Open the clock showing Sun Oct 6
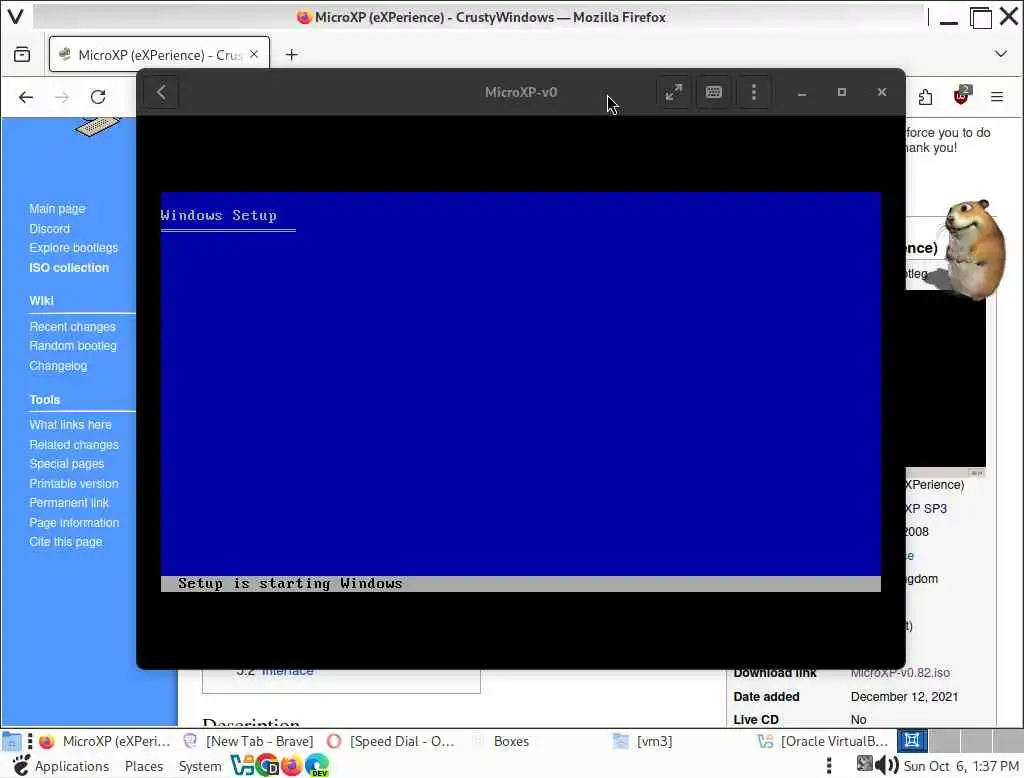Screen dimensions: 1024x778 pyautogui.click(x=961, y=766)
